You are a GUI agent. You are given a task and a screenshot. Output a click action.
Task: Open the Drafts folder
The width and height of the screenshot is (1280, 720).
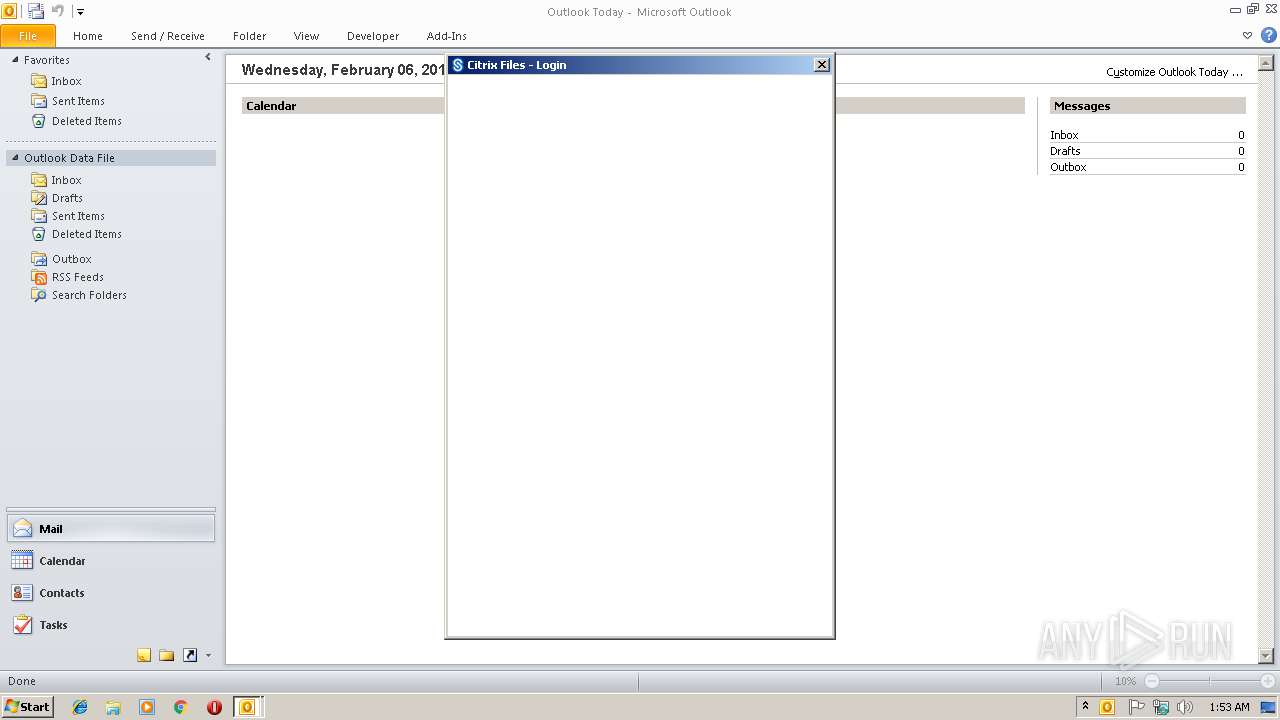[x=67, y=198]
